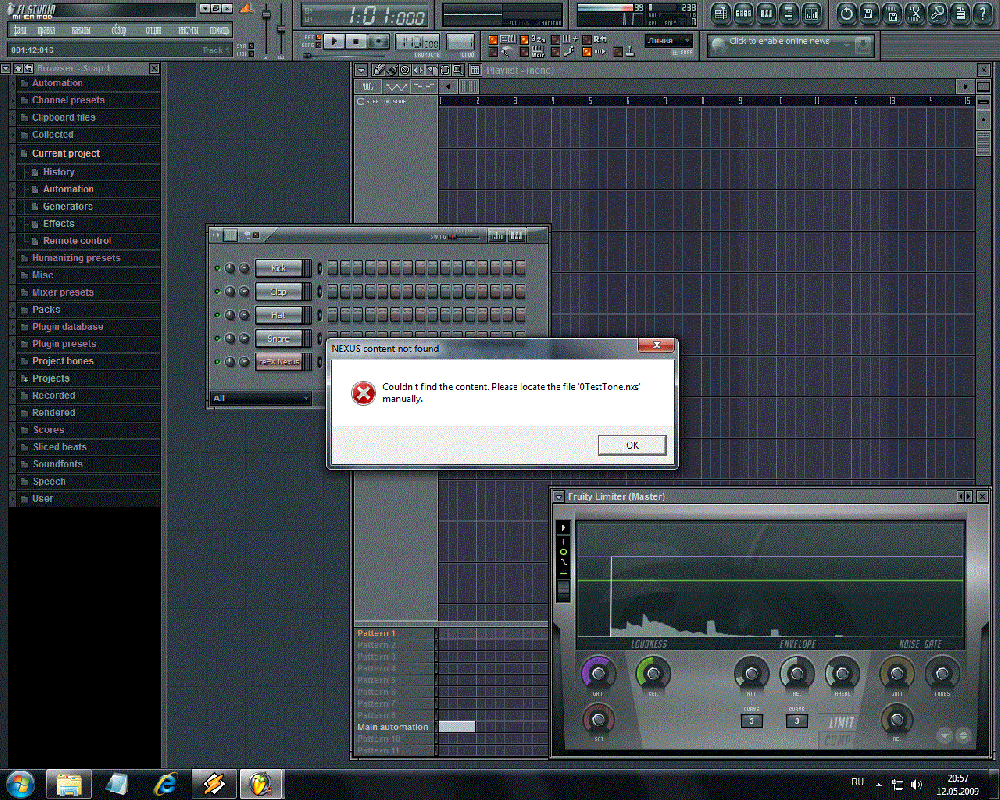The image size is (1000, 800).
Task: Click the one-click recording microphone icon
Action: (938, 14)
